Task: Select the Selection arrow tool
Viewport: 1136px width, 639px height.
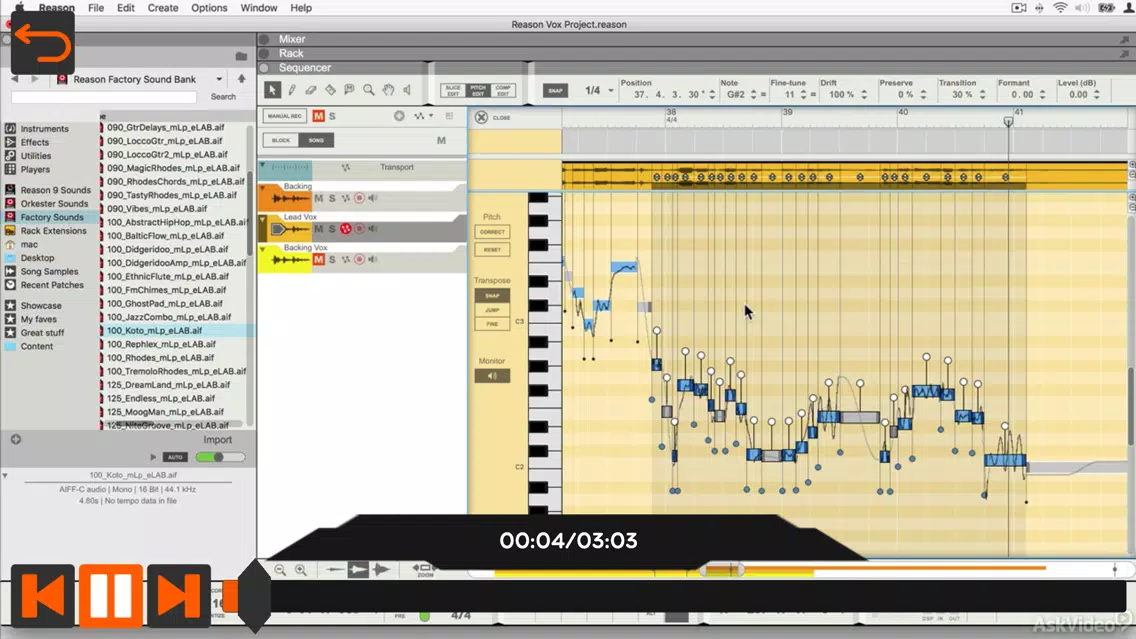Action: 272,90
